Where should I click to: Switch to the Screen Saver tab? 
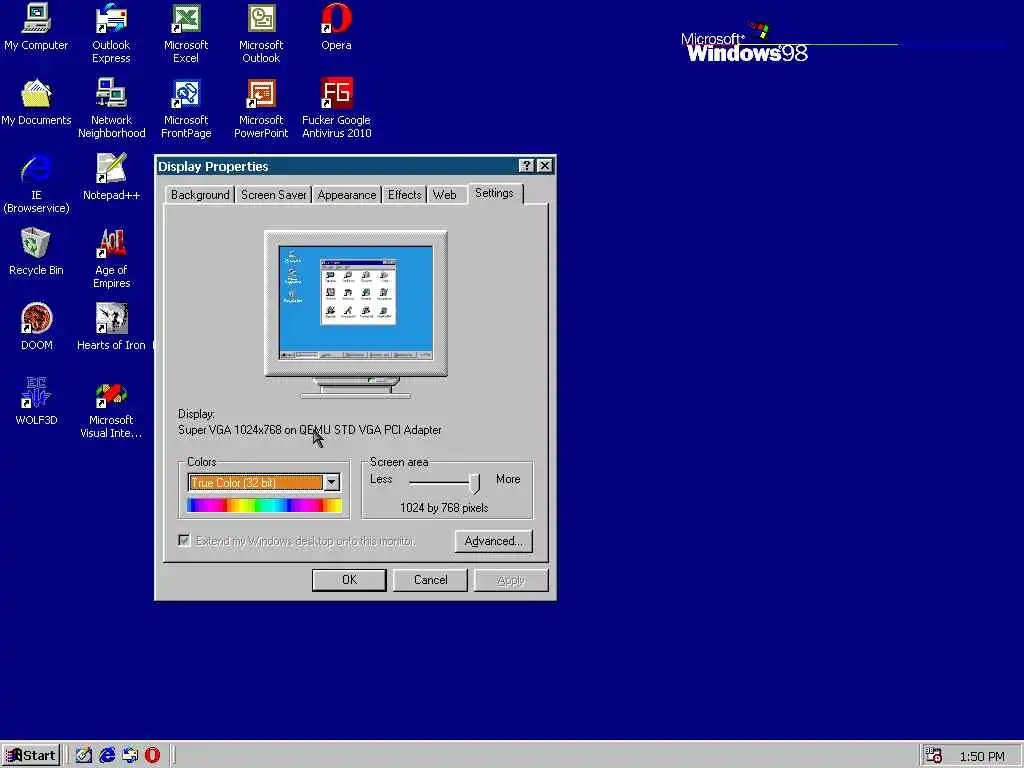273,195
